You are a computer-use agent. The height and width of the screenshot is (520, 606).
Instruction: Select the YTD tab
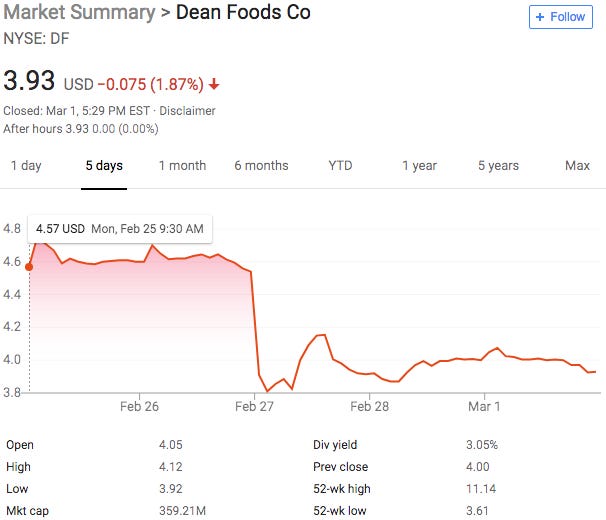(340, 166)
